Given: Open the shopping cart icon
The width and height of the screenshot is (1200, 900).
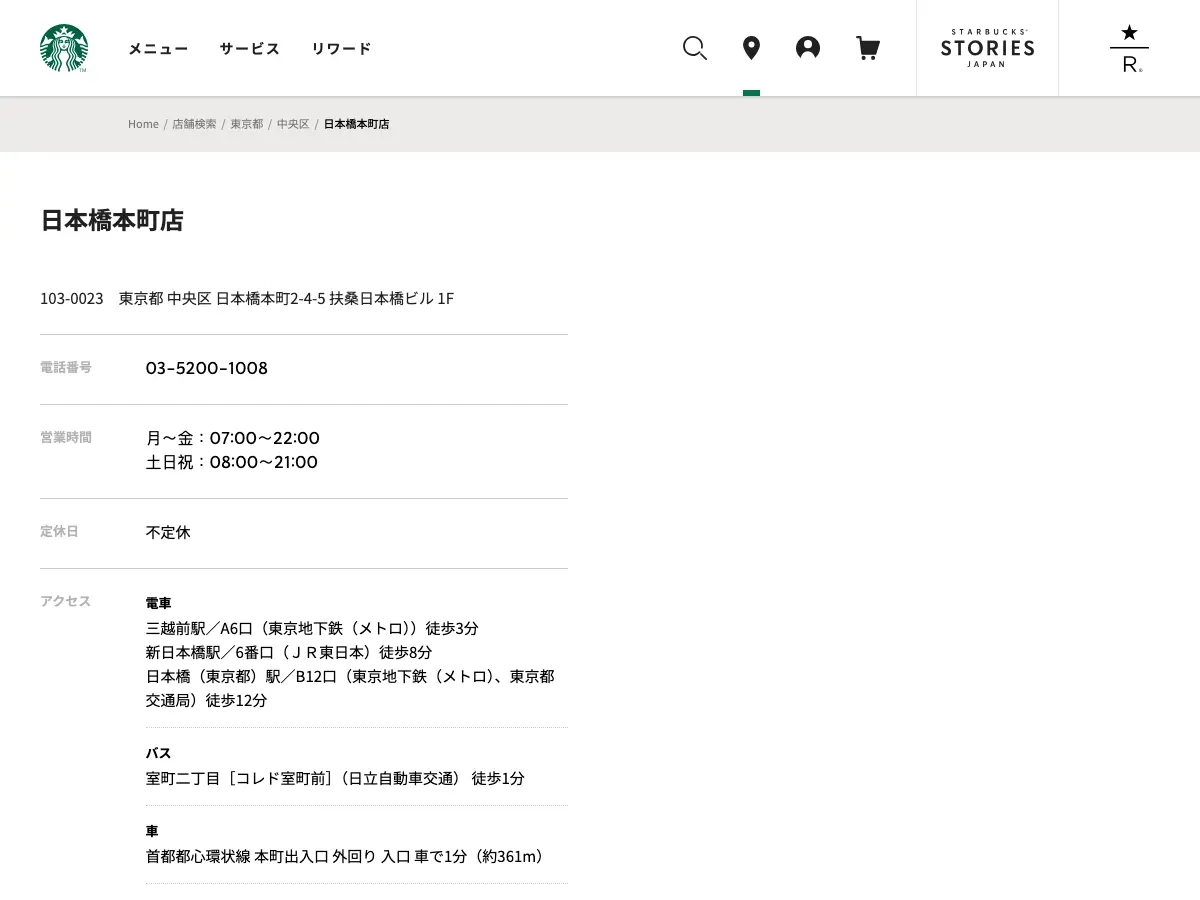Looking at the screenshot, I should pos(868,48).
